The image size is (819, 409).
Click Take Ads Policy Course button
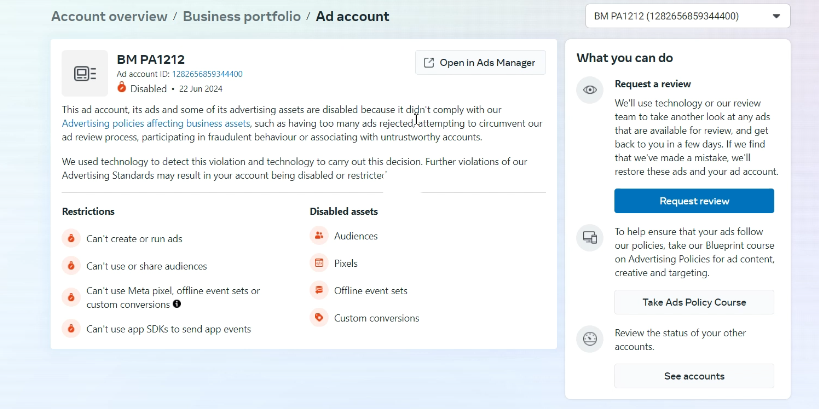pyautogui.click(x=693, y=302)
